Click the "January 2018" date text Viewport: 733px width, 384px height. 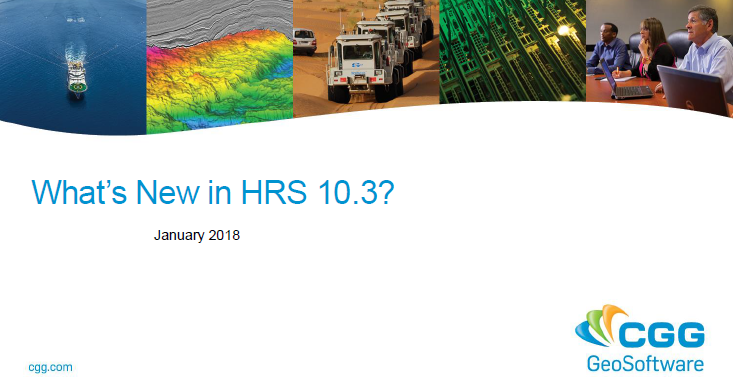(x=197, y=235)
